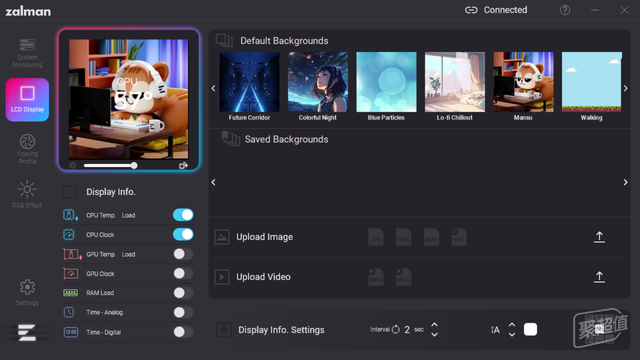Click the Upload Video play icon

coord(222,277)
